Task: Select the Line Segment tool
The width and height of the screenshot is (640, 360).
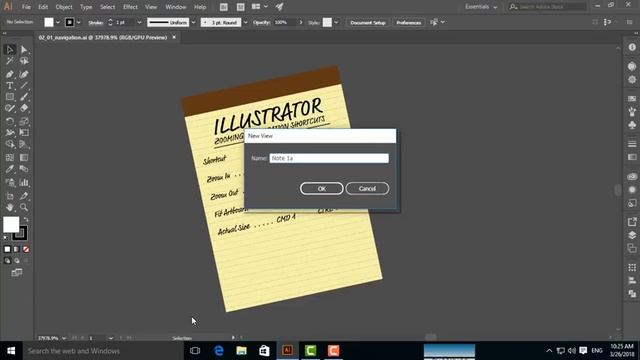Action: 24,86
